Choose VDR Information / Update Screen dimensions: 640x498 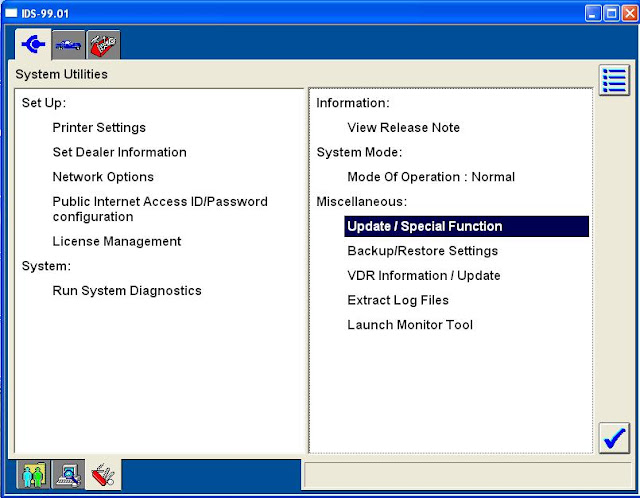pos(424,276)
